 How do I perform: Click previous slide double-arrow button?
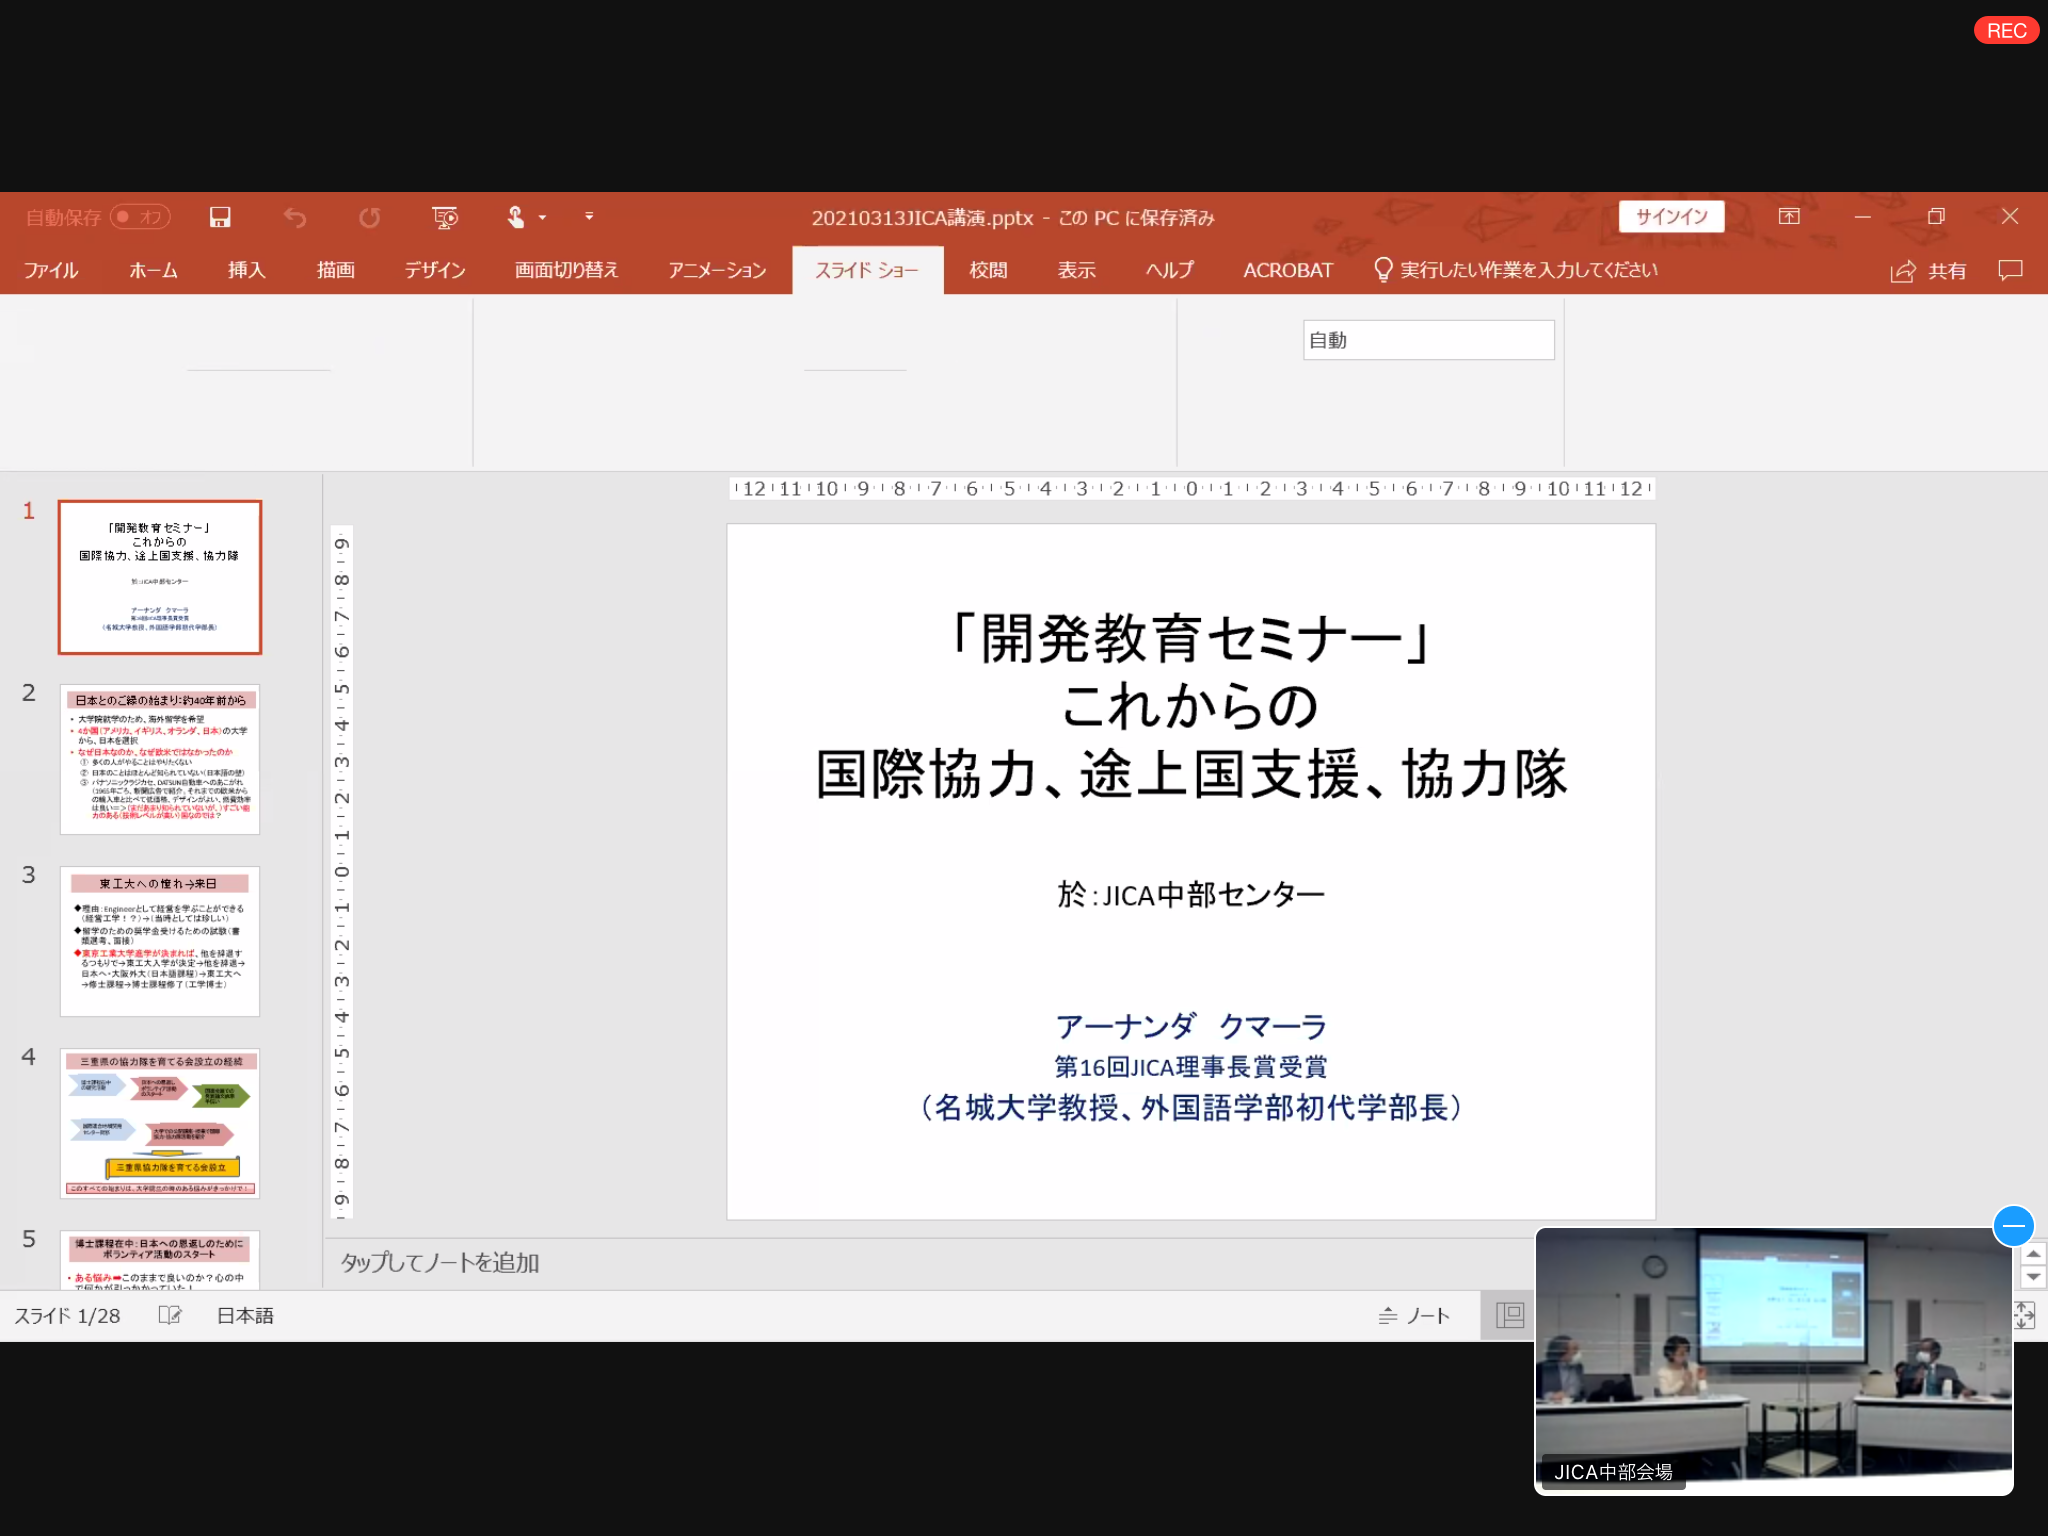[2033, 1254]
